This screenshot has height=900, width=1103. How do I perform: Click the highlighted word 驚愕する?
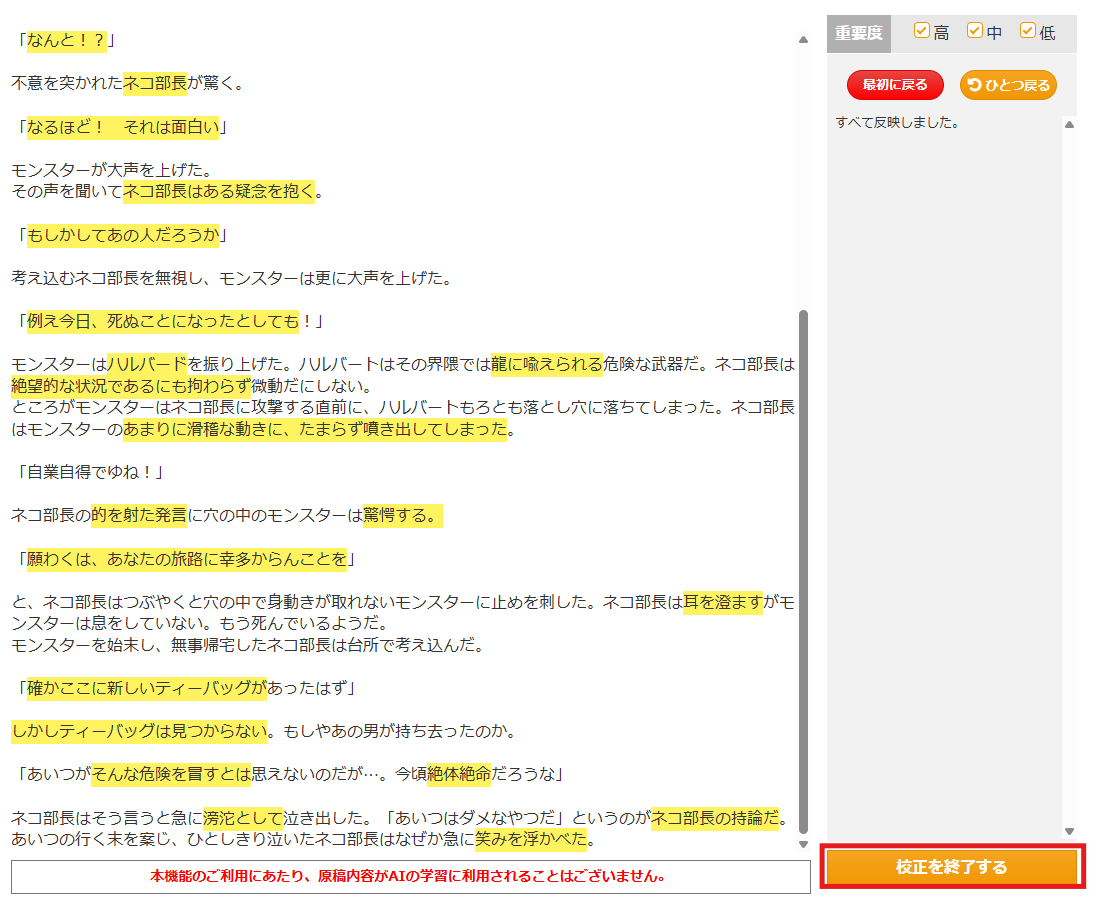click(x=402, y=516)
